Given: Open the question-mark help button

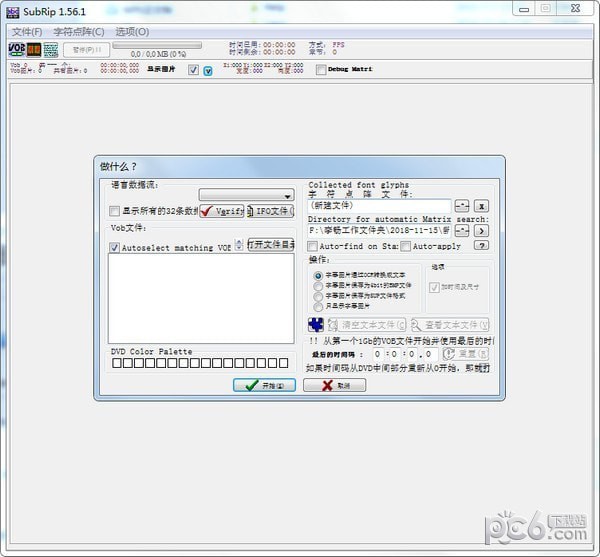Looking at the screenshot, I should pyautogui.click(x=481, y=246).
